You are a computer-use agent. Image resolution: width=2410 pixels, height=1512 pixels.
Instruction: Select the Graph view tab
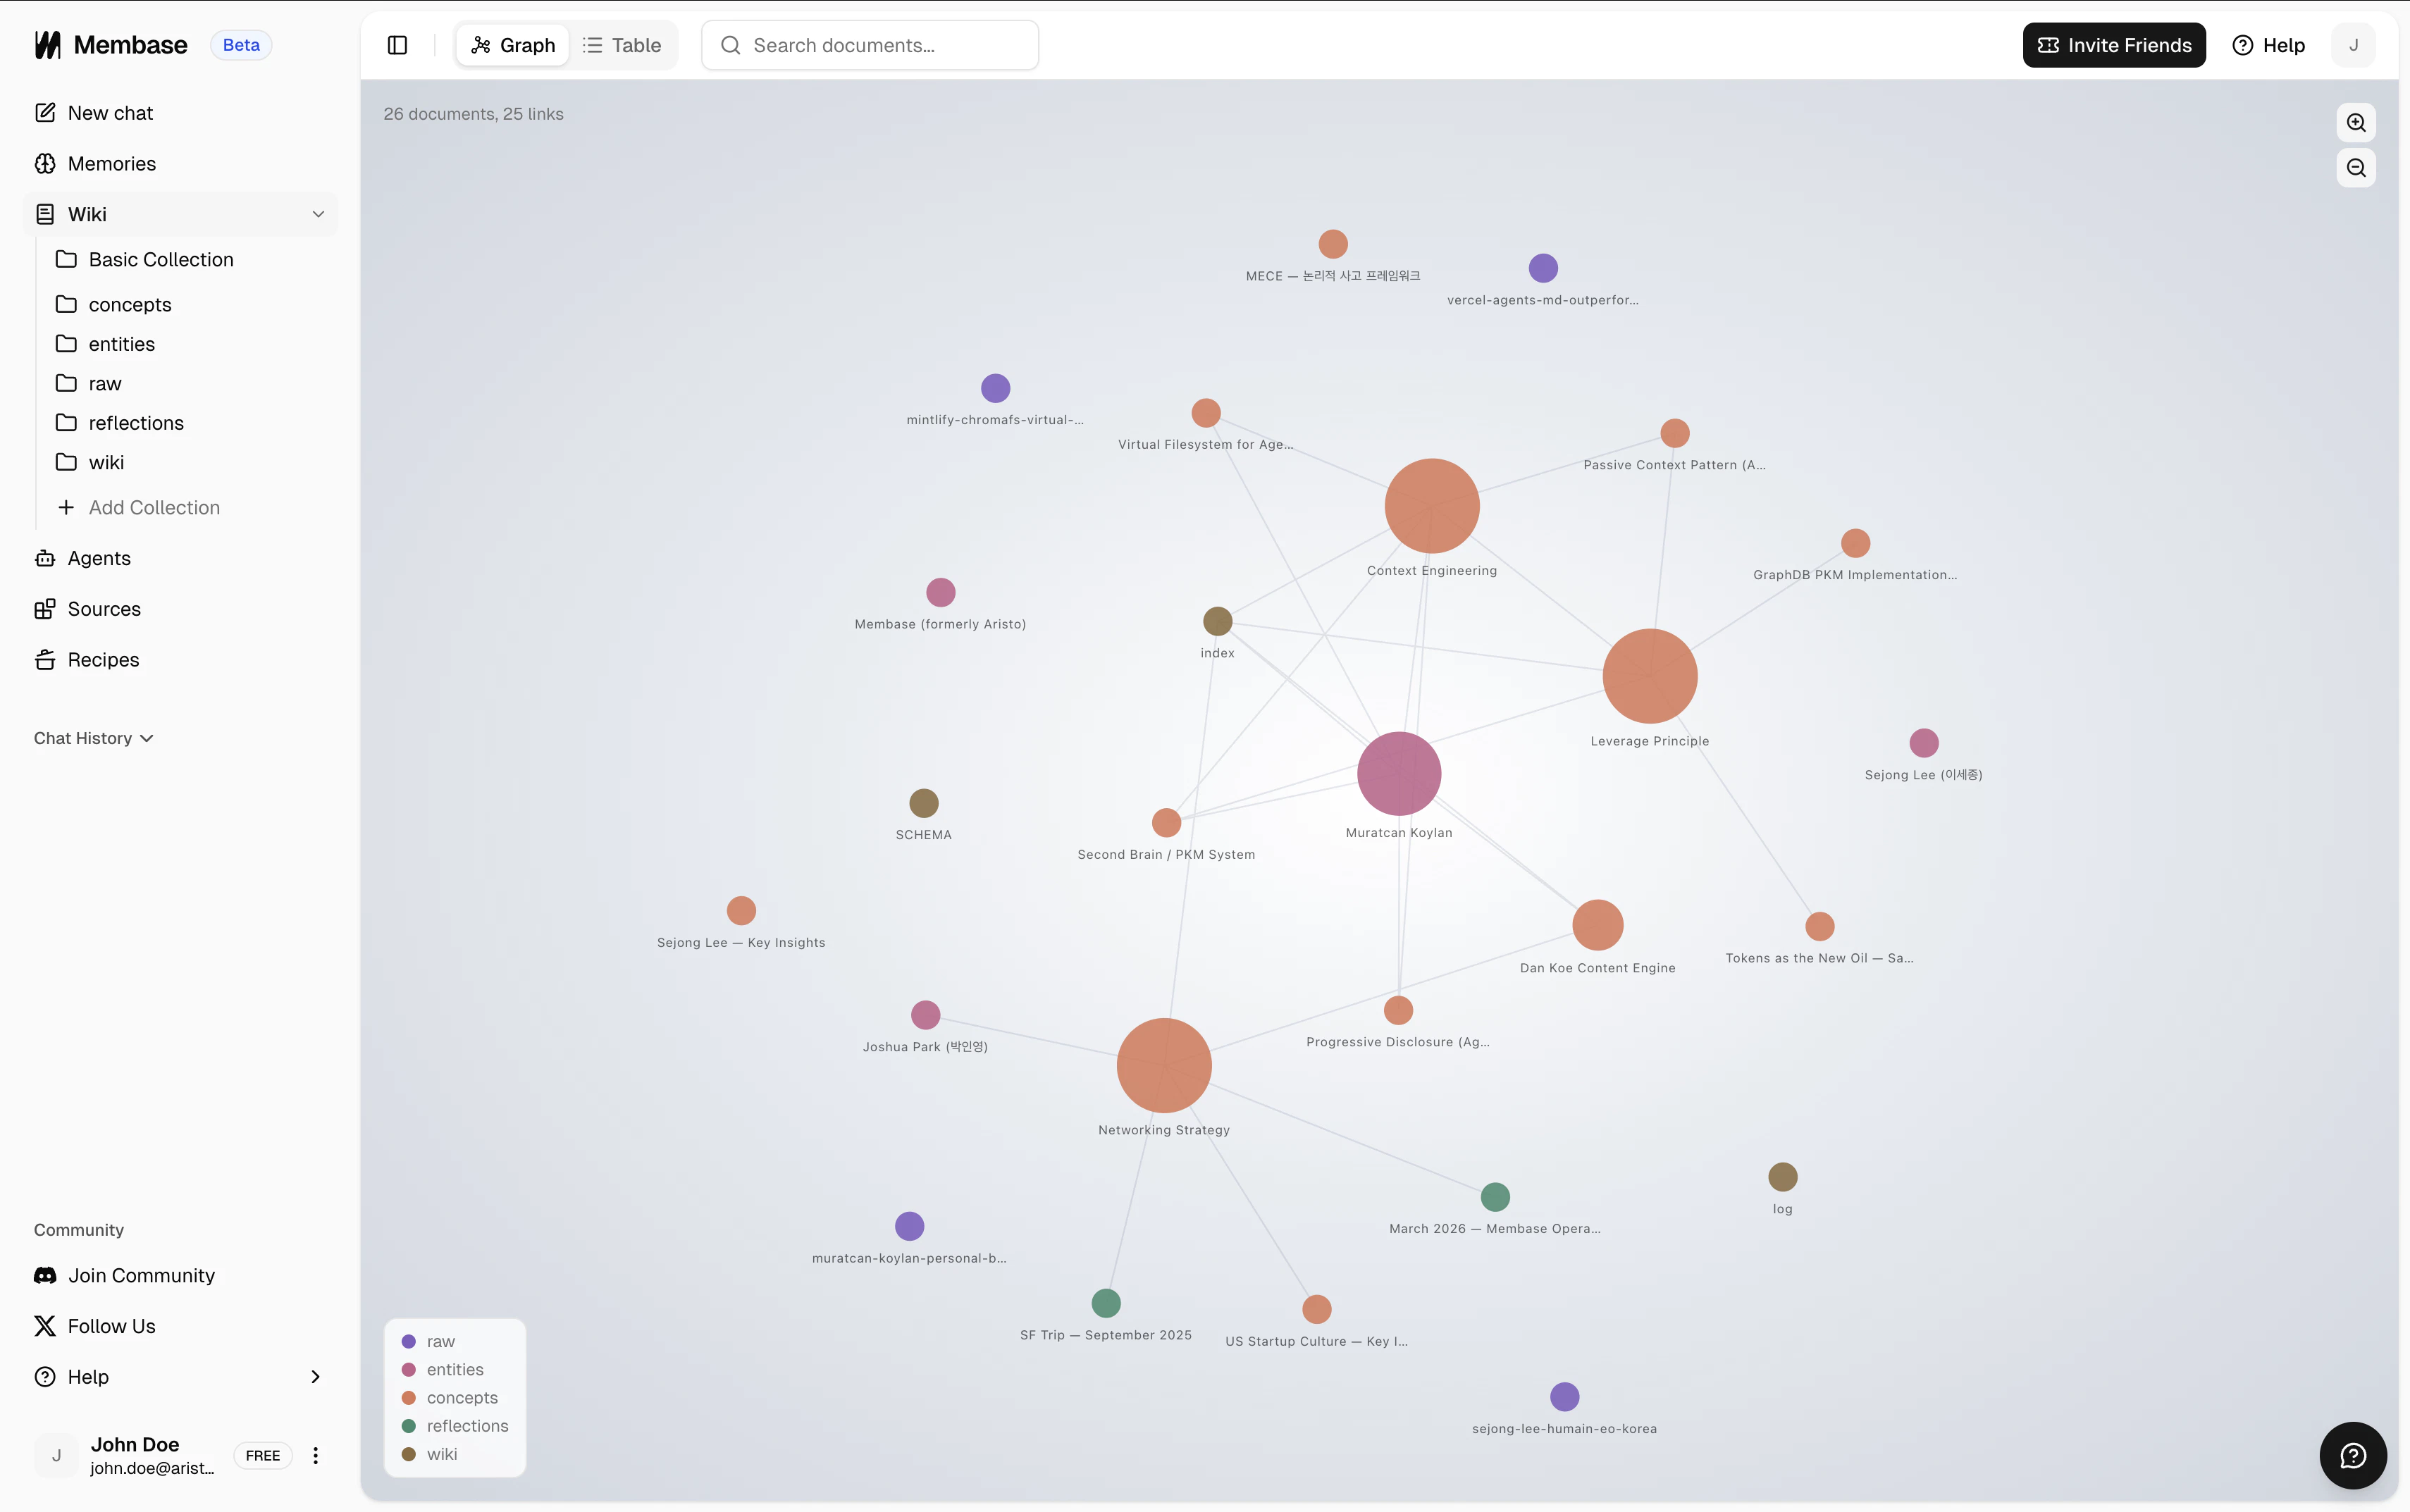coord(513,45)
